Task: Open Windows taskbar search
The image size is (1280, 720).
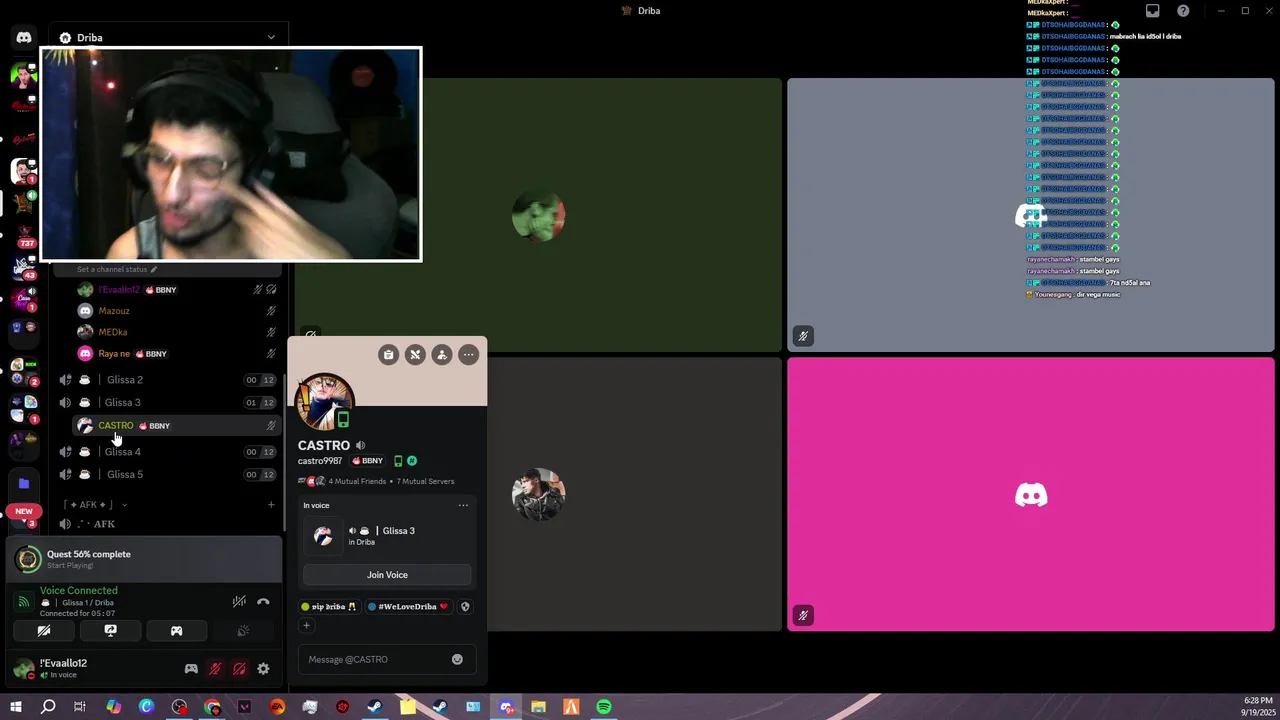Action: (48, 707)
